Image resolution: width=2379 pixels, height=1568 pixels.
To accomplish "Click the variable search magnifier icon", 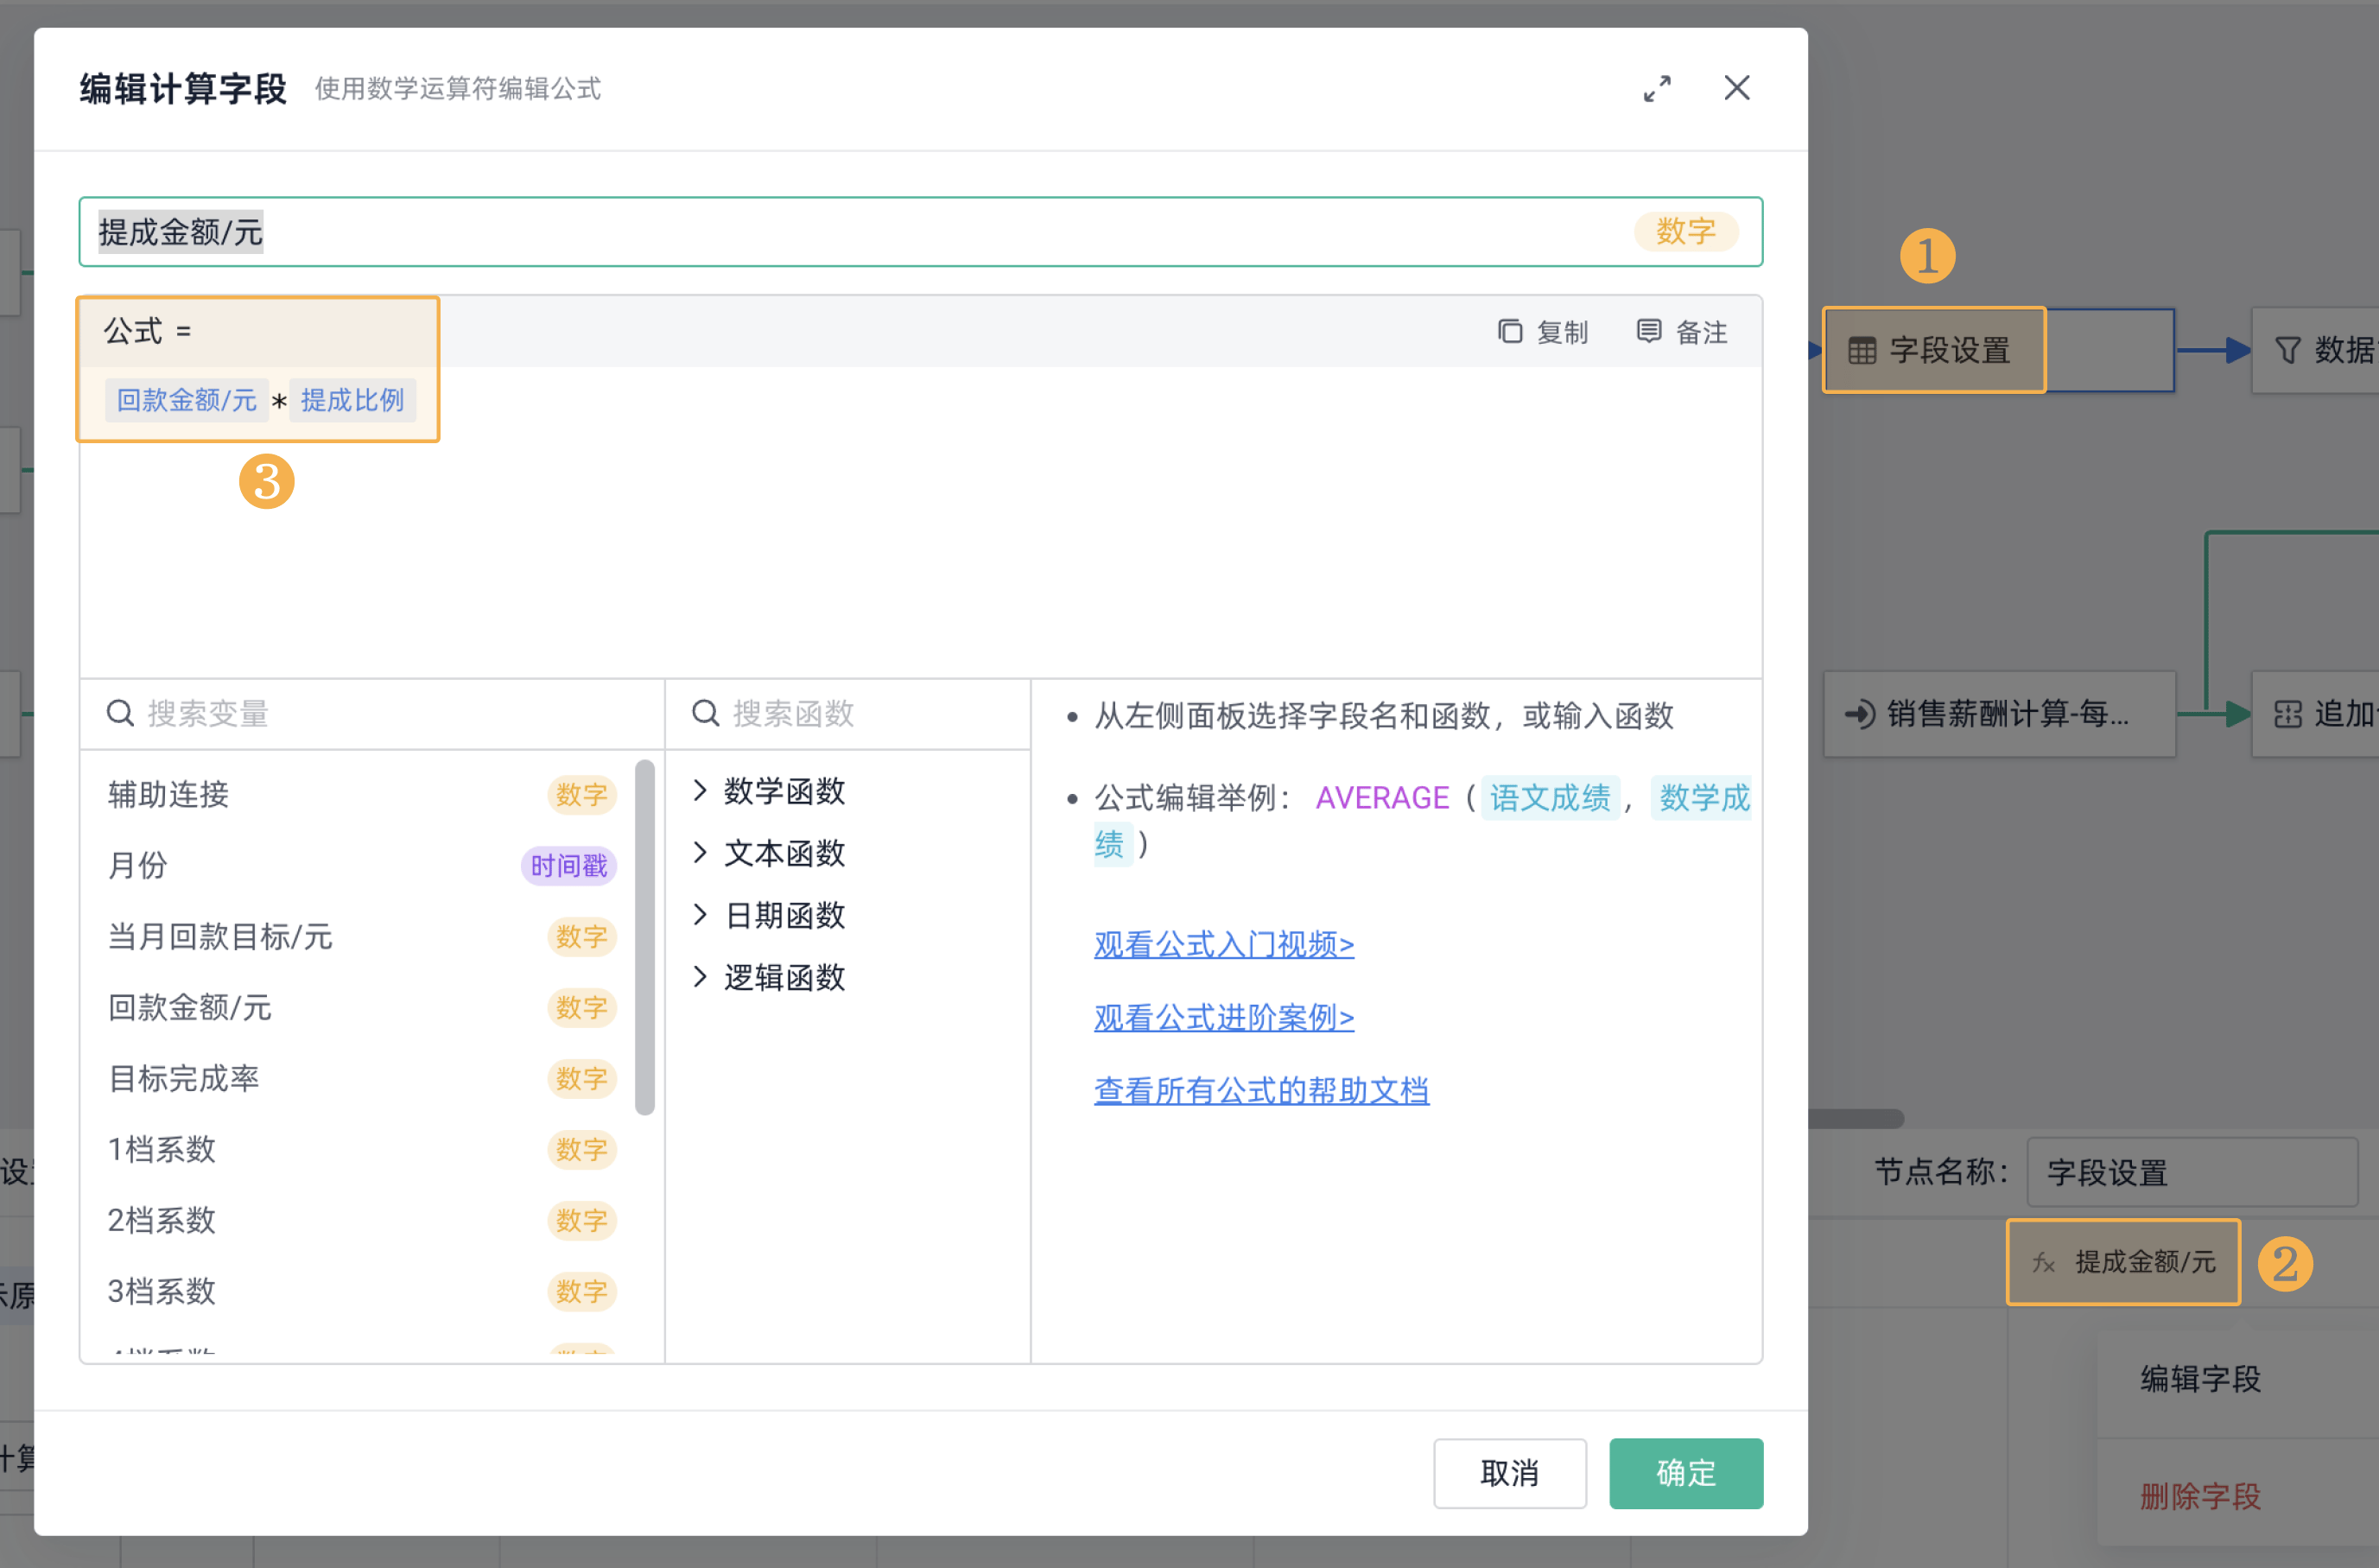I will 120,713.
